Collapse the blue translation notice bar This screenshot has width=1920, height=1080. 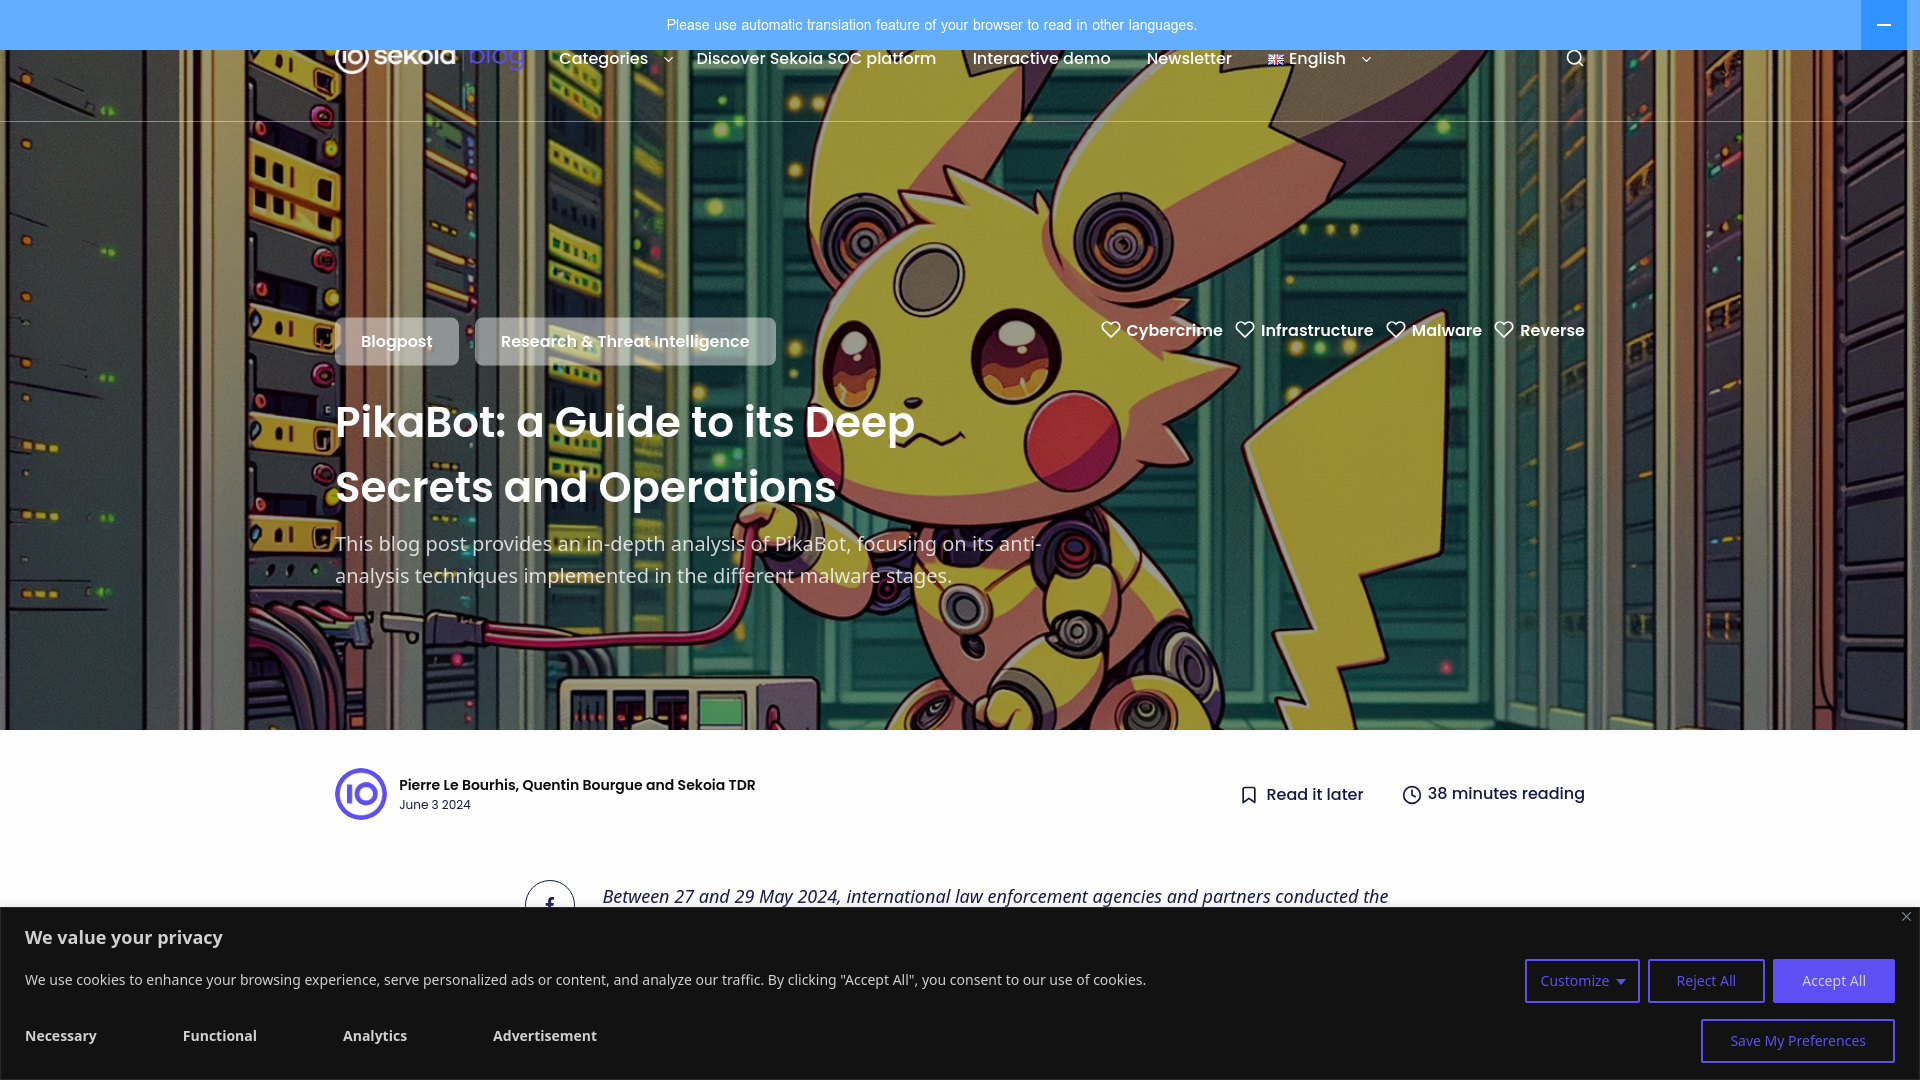(1884, 25)
